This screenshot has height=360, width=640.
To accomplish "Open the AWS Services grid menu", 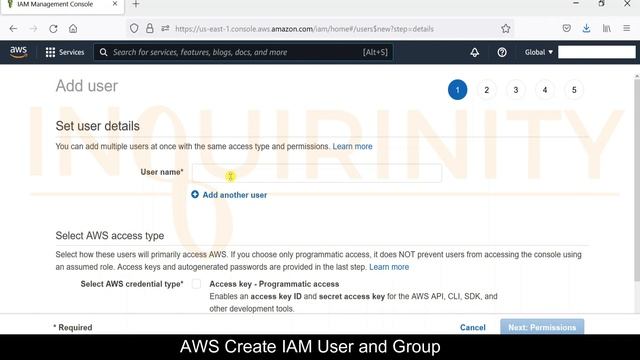I will point(50,52).
